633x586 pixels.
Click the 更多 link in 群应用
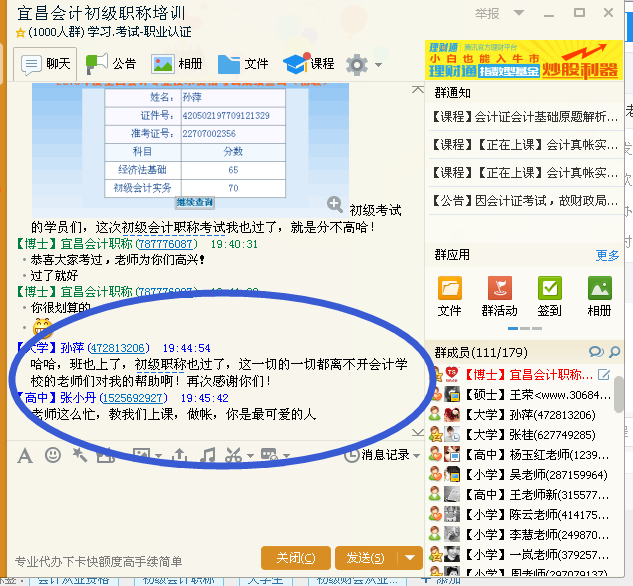pos(607,255)
